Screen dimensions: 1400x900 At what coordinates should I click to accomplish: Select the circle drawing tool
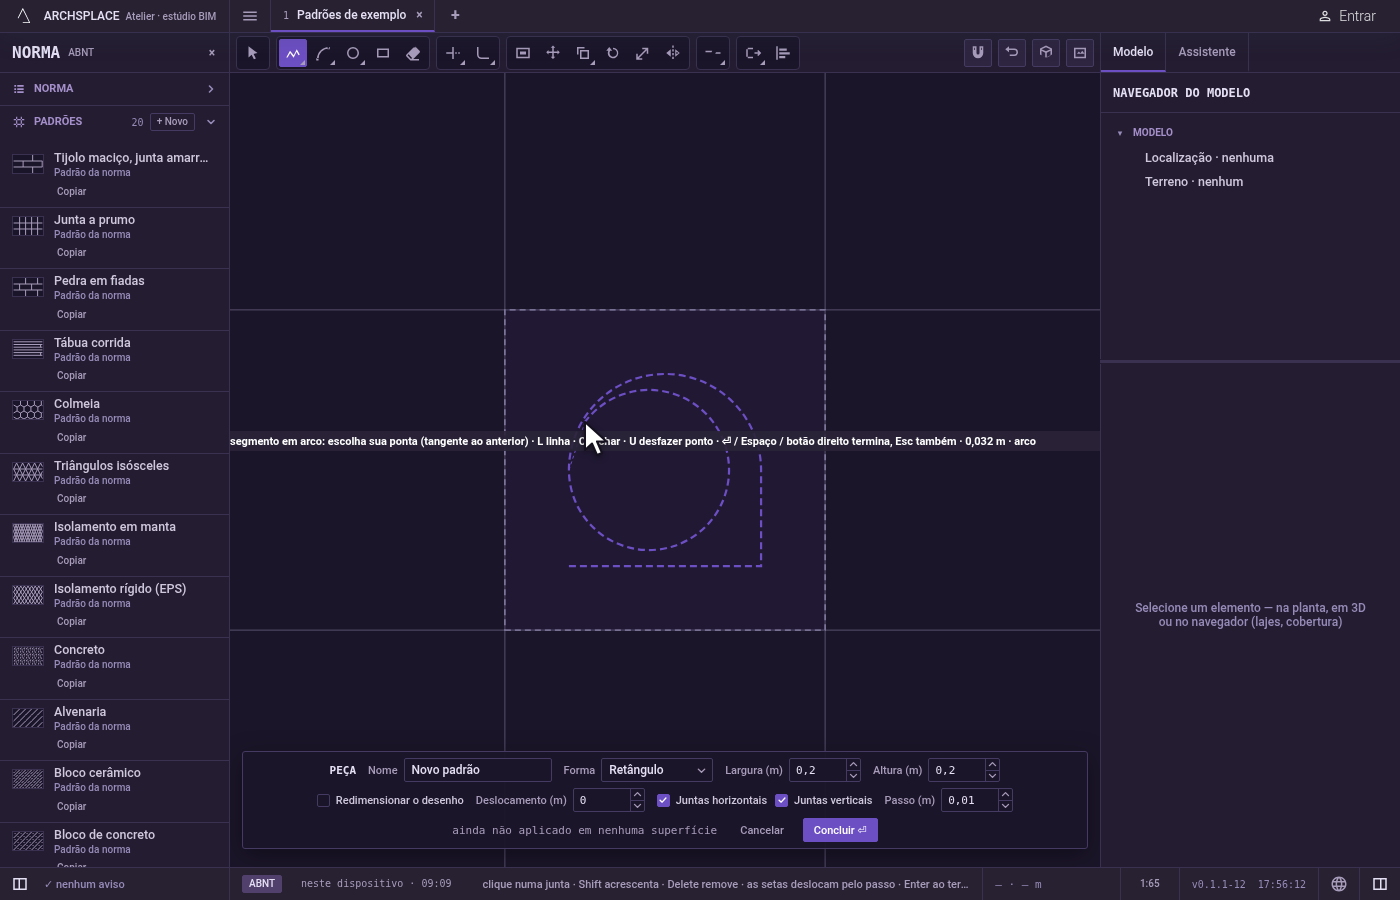click(353, 53)
